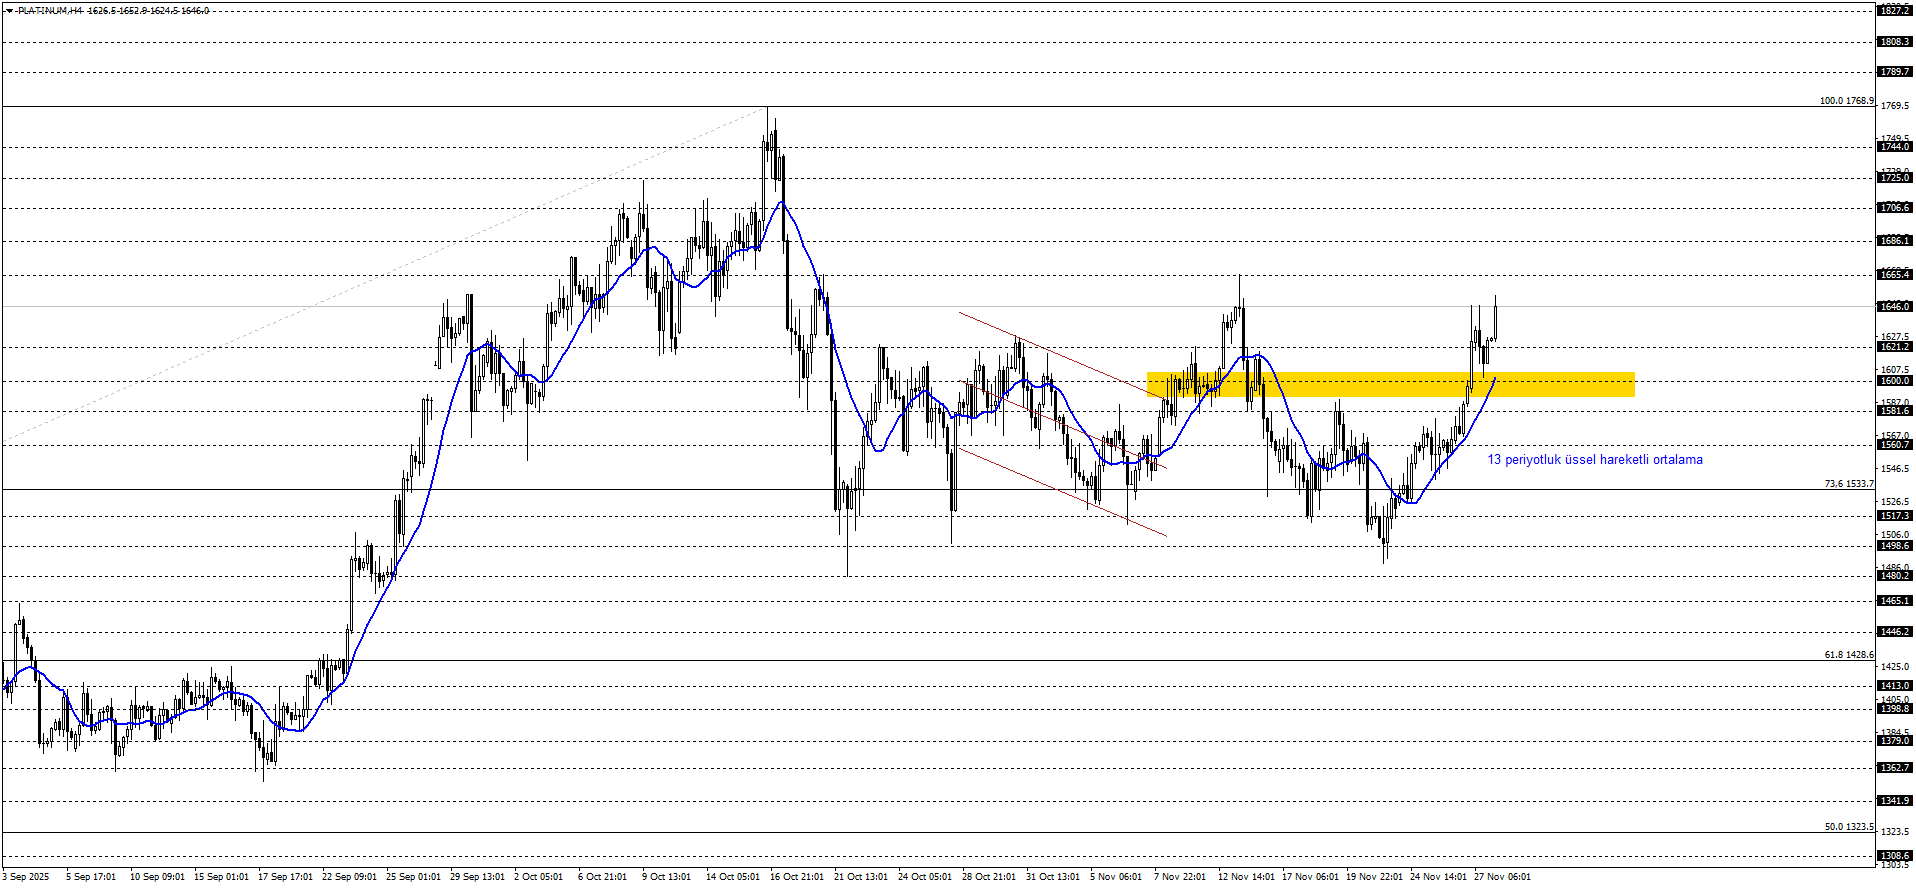
Task: Click the 1308.6 price level tag
Action: click(x=1895, y=856)
